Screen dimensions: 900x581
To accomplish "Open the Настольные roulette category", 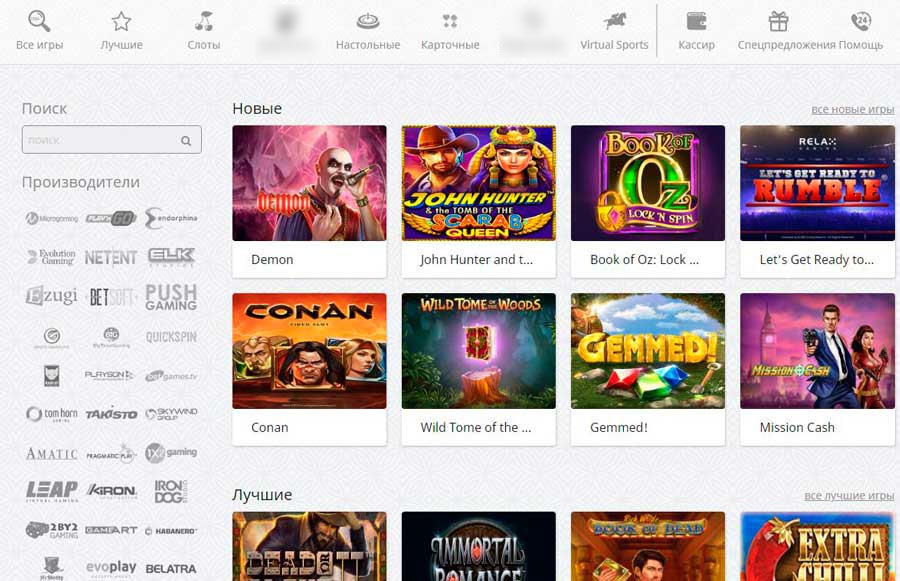I will [x=368, y=31].
